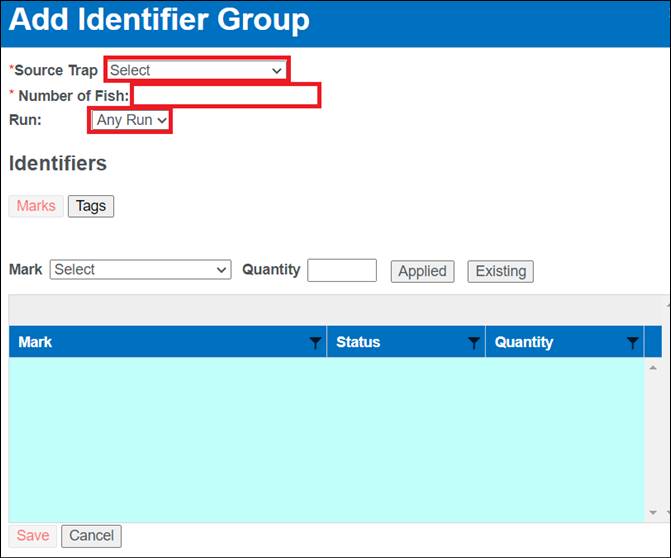Open the Status column filter icon
This screenshot has height=558, width=671.
pyautogui.click(x=474, y=343)
